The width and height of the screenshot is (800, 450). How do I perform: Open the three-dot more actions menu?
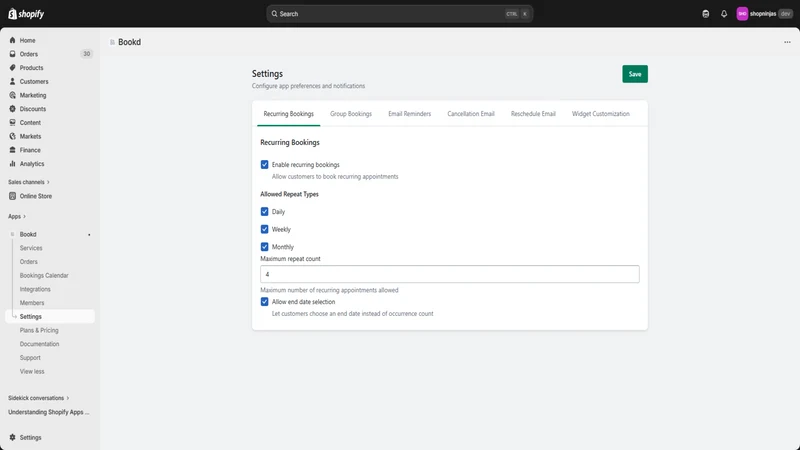point(787,42)
